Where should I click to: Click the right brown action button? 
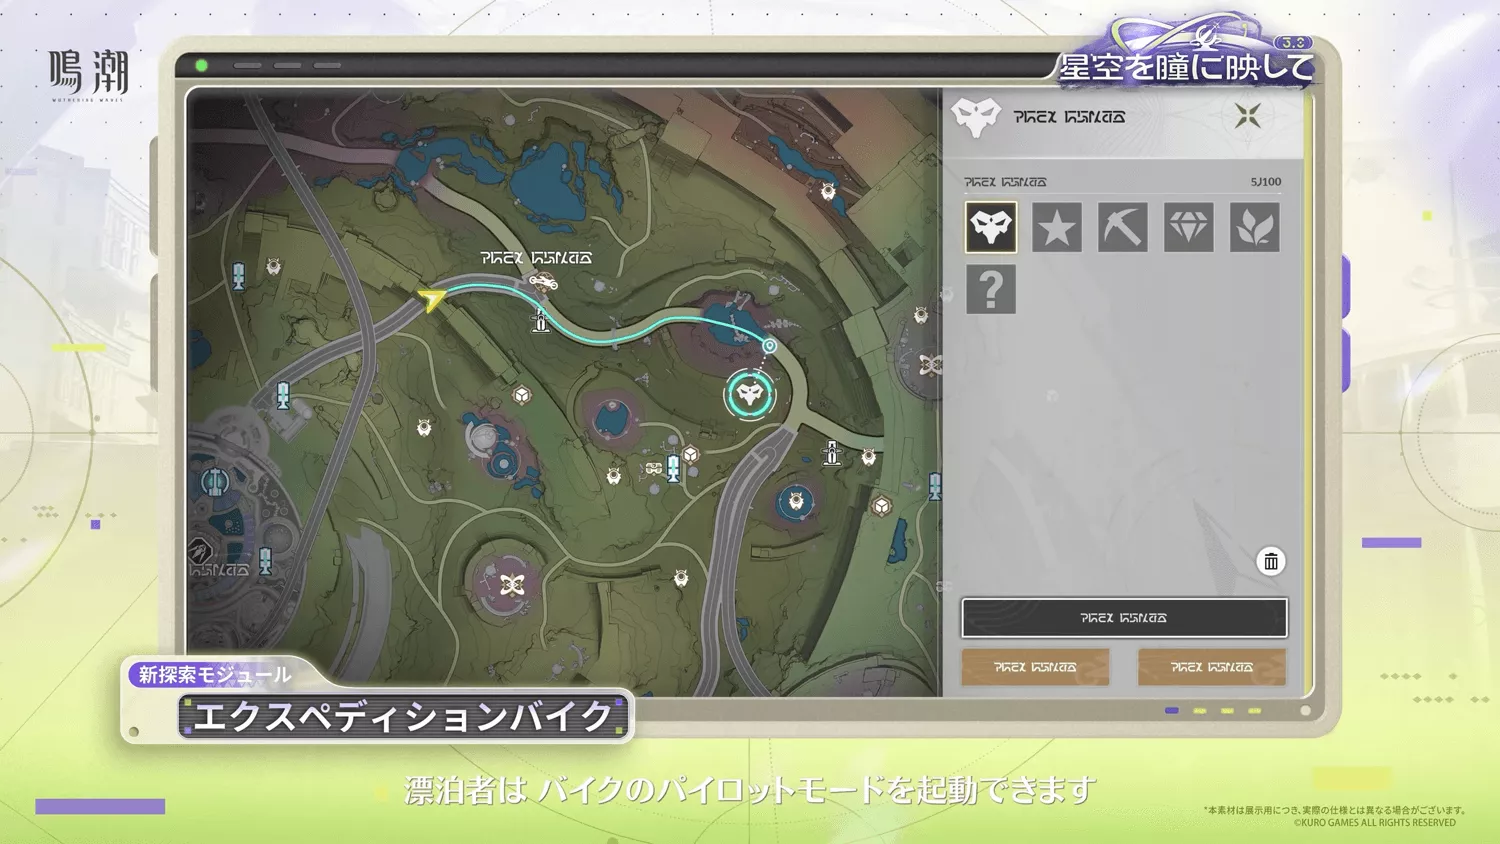point(1211,666)
